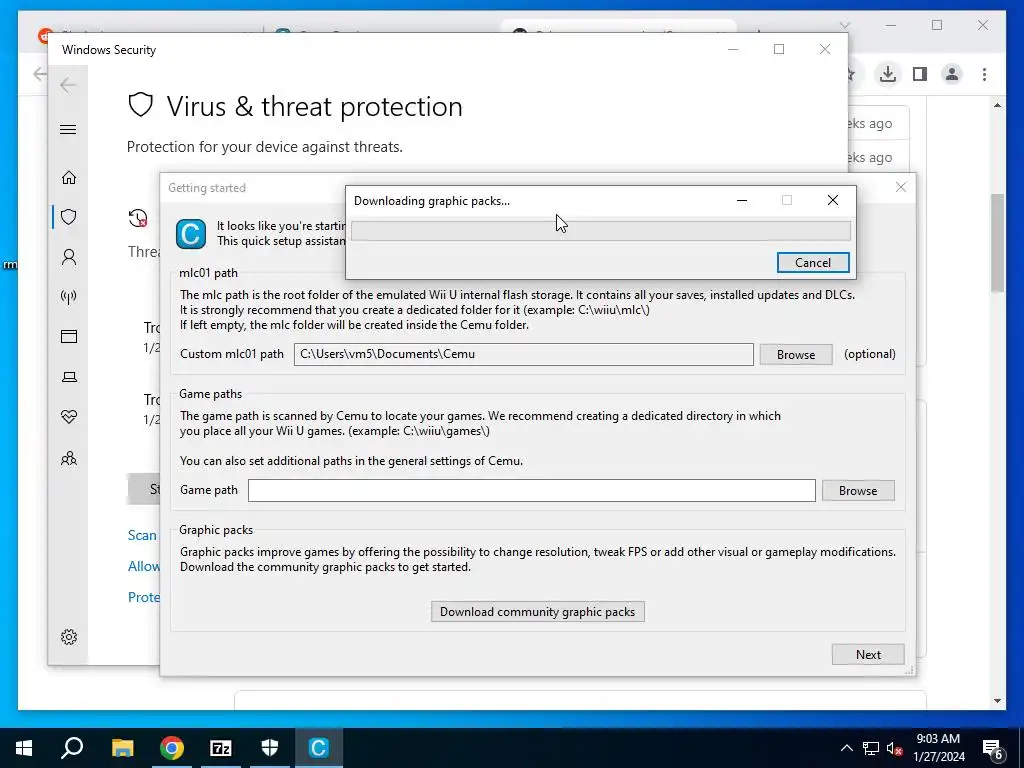Open File Explorer from taskbar
The width and height of the screenshot is (1024, 768).
click(x=122, y=748)
